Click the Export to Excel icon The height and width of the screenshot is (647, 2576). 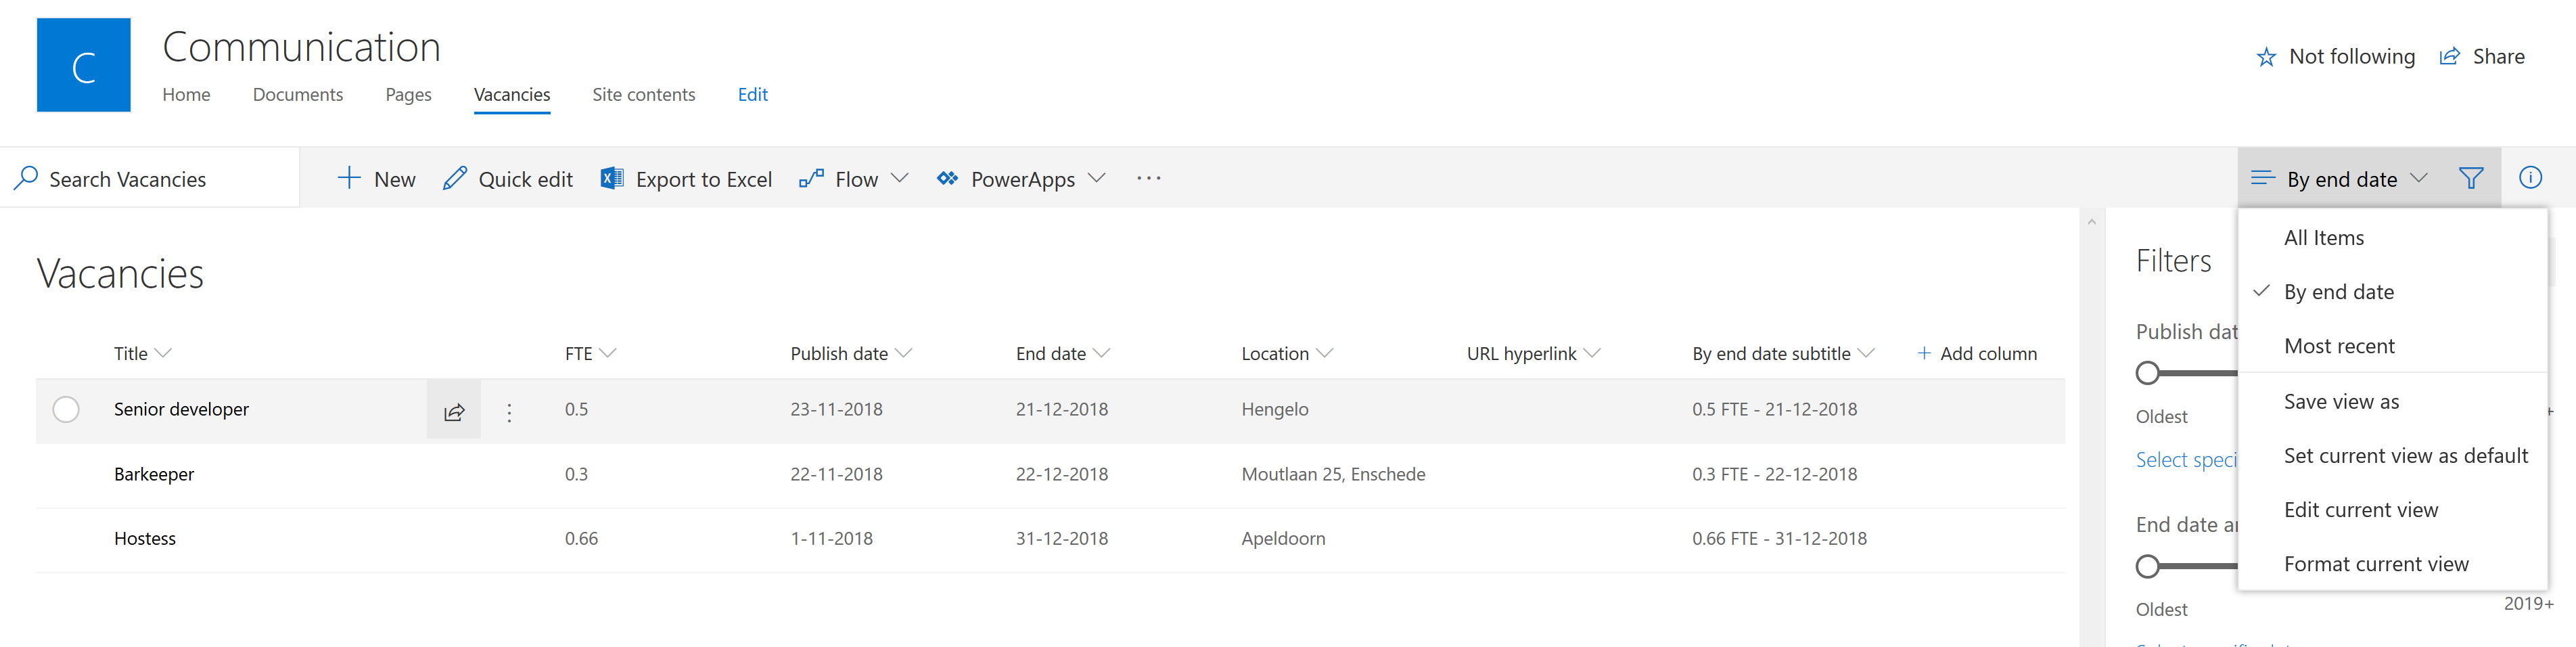pyautogui.click(x=612, y=178)
